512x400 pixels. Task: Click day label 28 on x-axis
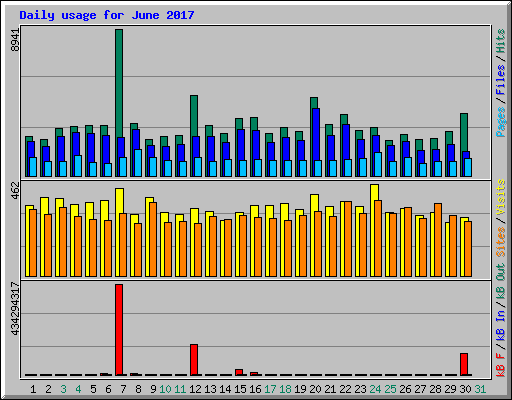(x=435, y=389)
